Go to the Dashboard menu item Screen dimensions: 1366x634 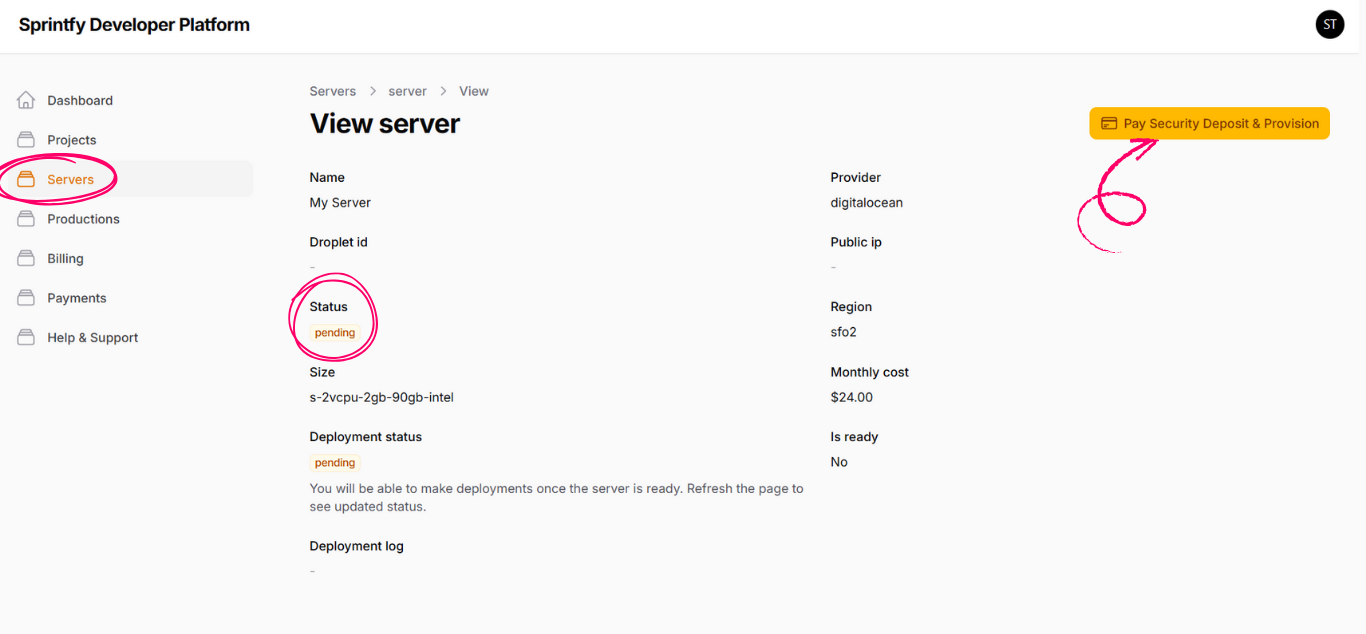tap(80, 101)
